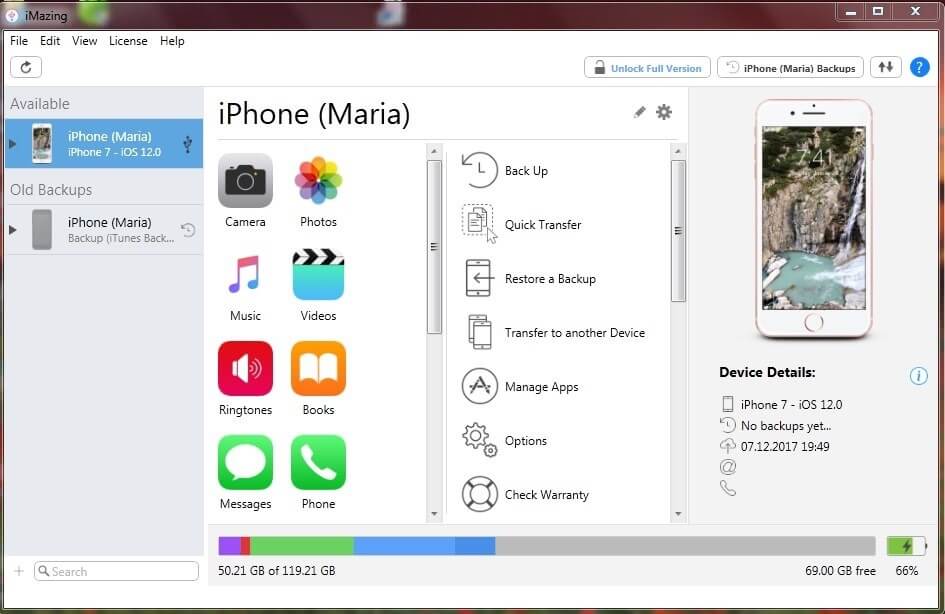Click 'No backups yet...' text
Image resolution: width=945 pixels, height=614 pixels.
coord(786,426)
